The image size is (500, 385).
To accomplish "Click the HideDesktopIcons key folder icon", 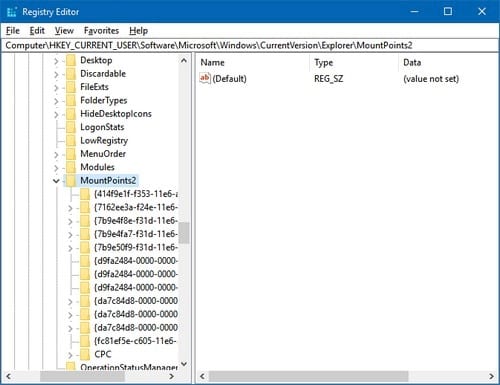I will (71, 114).
